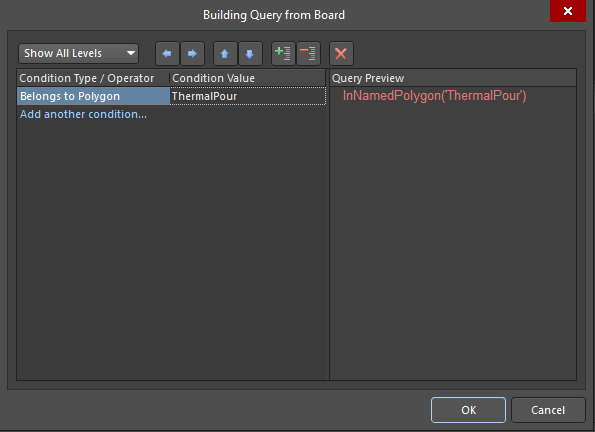
Task: Open the Show All Levels dropdown
Action: [x=79, y=53]
